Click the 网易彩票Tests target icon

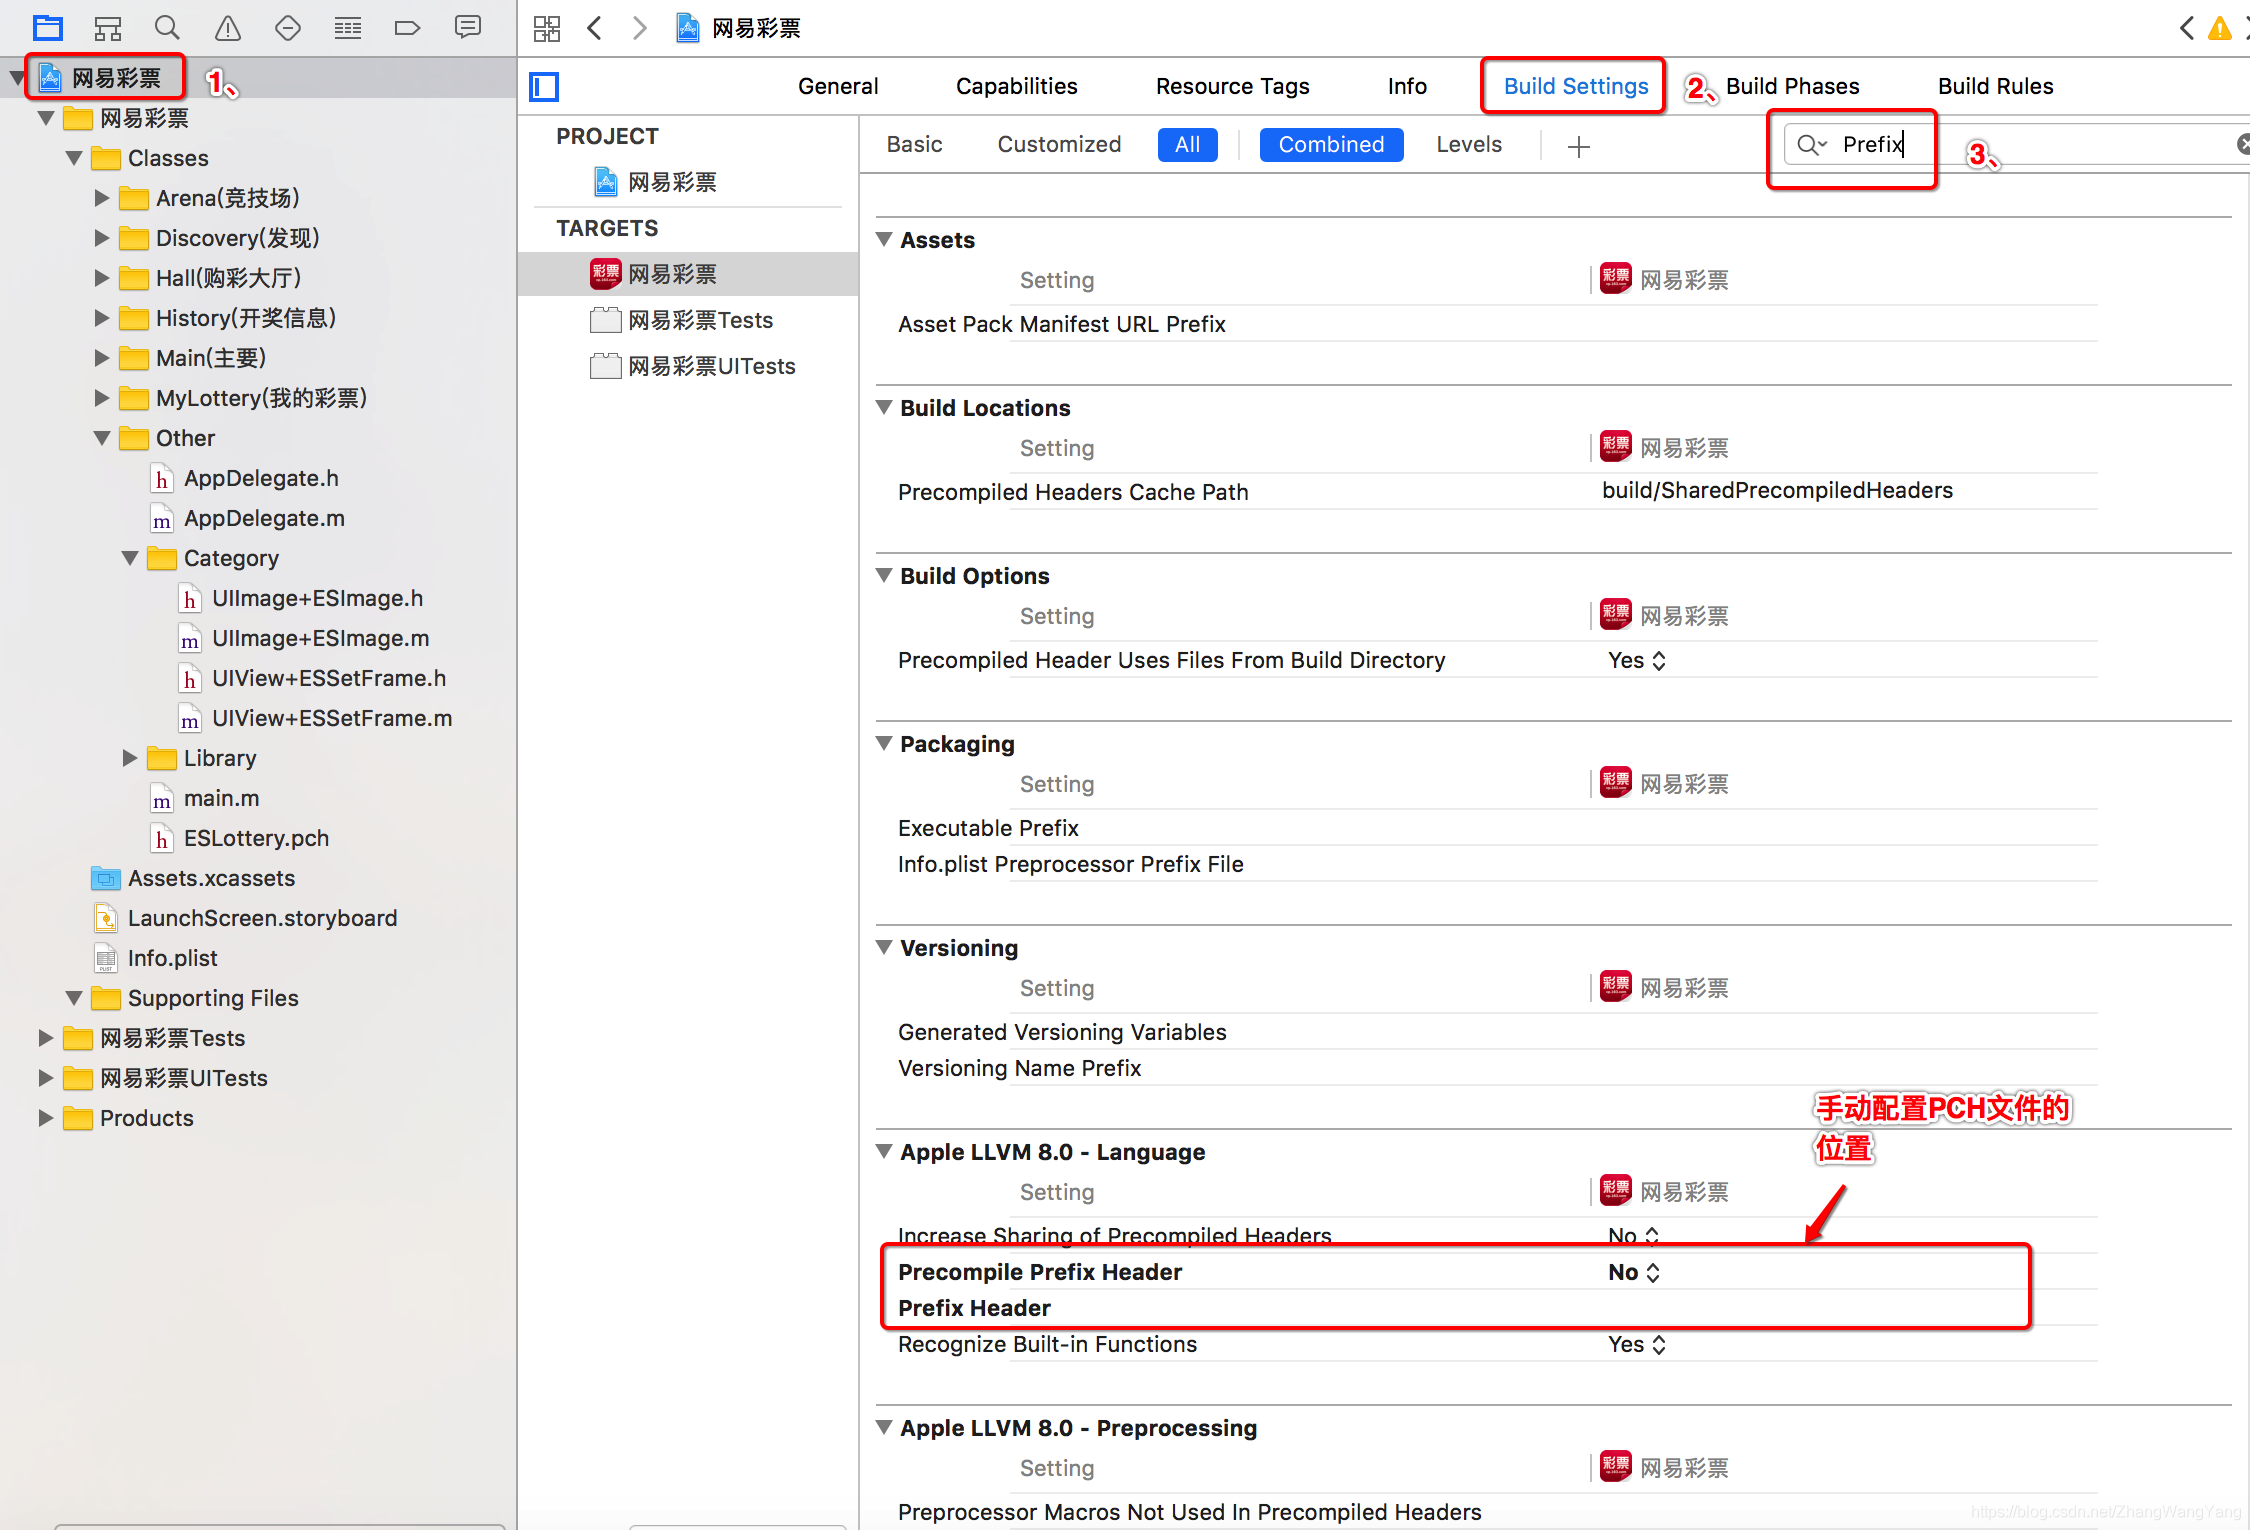click(603, 318)
